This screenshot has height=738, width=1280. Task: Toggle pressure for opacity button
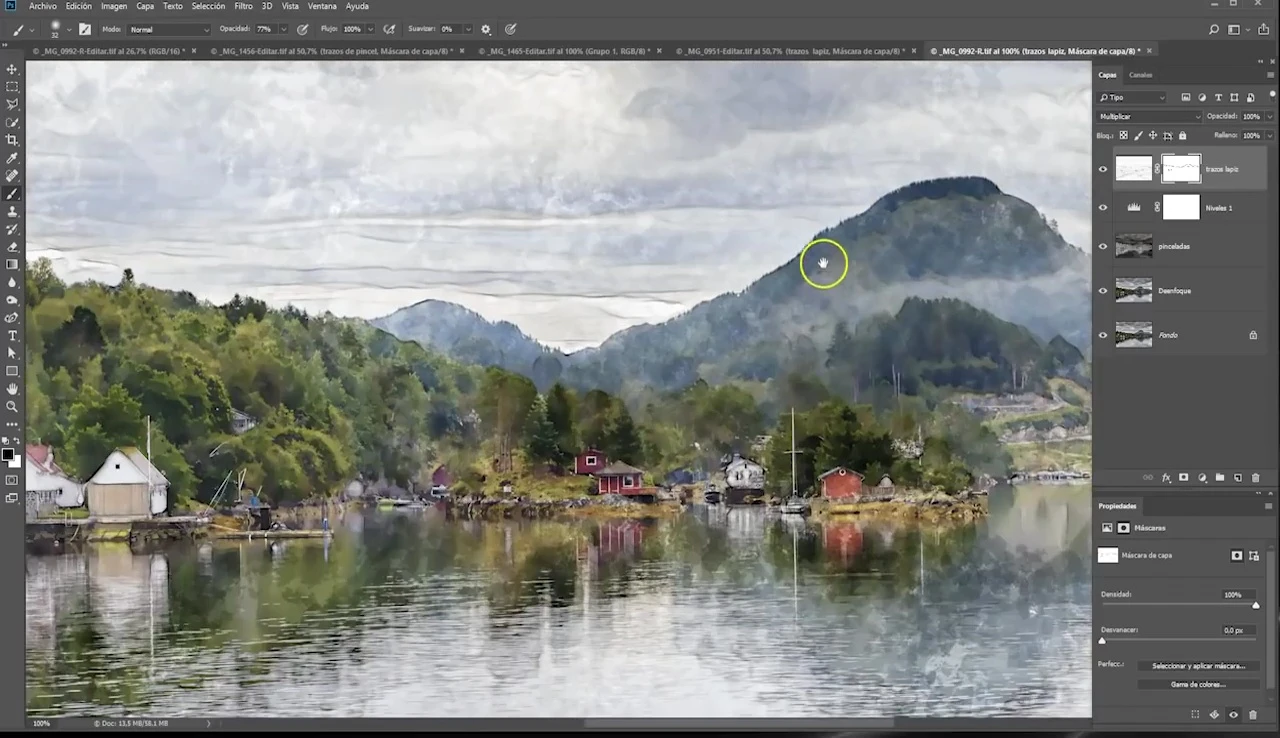(301, 29)
